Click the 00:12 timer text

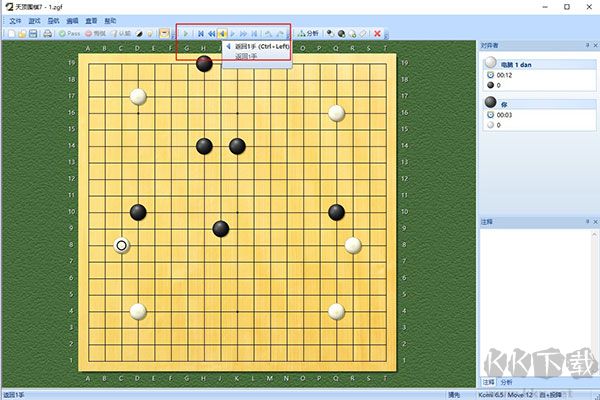pos(504,75)
